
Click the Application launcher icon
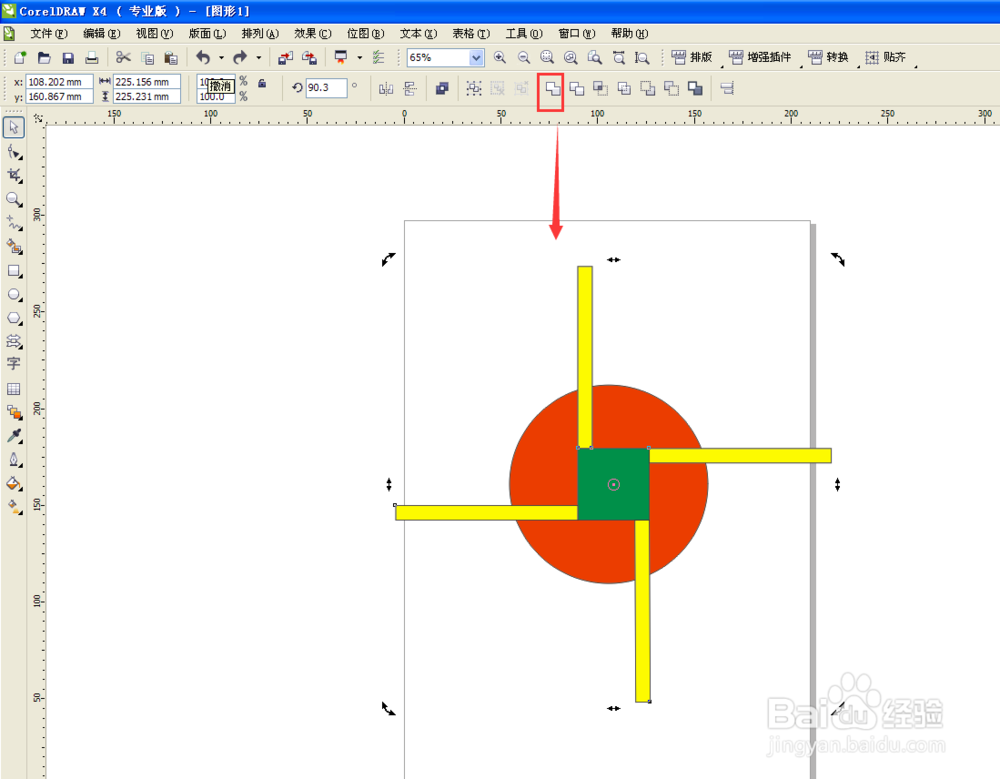tap(341, 57)
